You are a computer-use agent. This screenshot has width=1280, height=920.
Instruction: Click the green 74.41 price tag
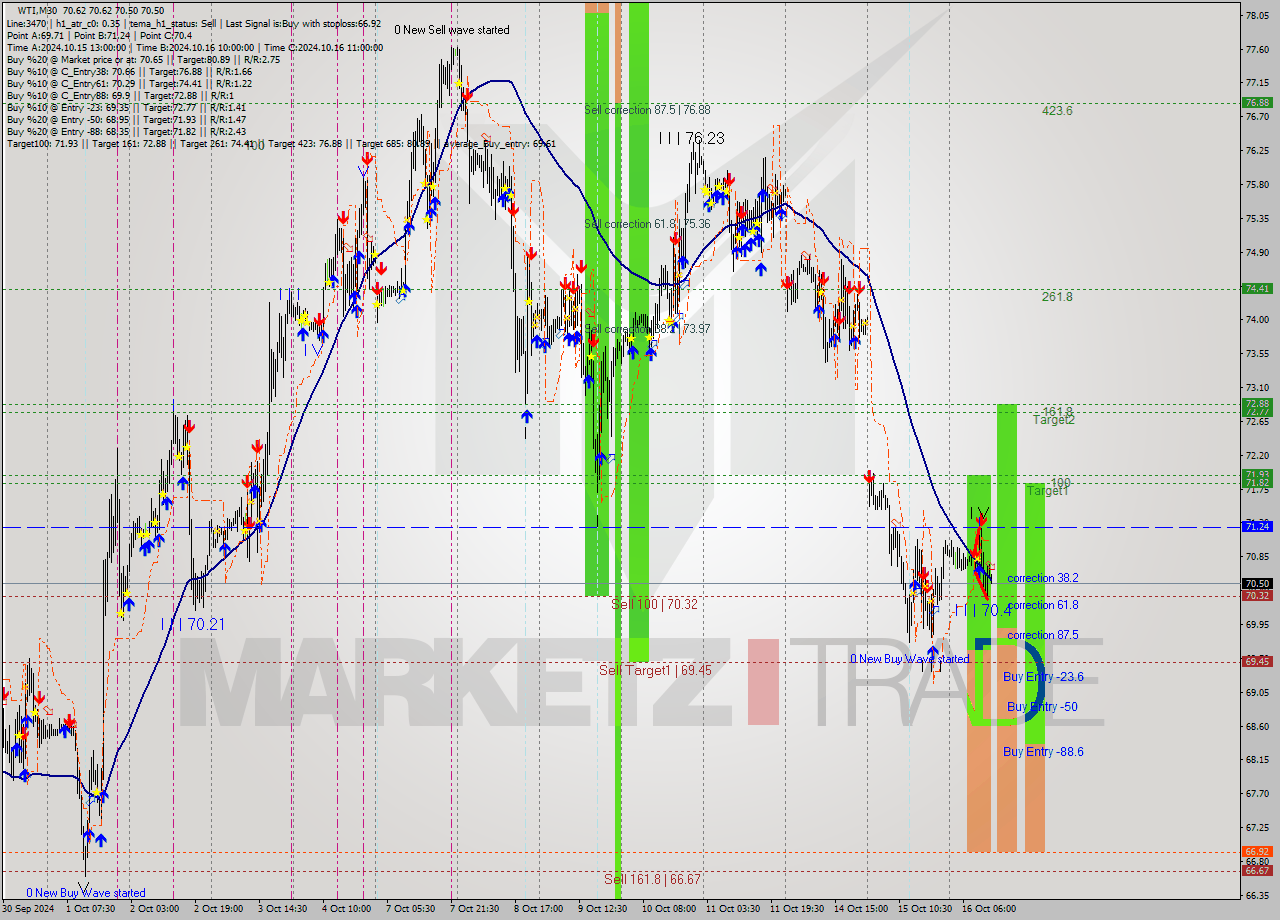click(x=1257, y=288)
